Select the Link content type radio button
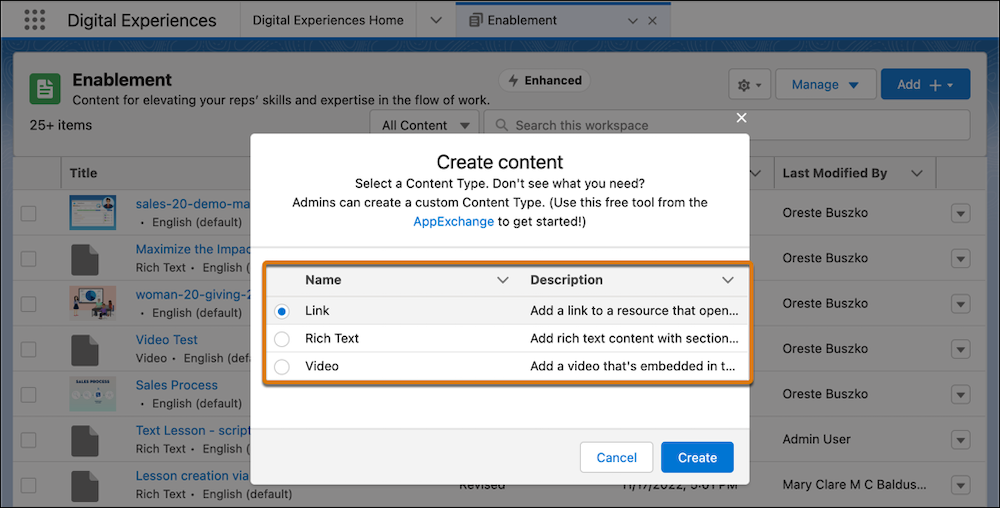This screenshot has width=1000, height=508. pyautogui.click(x=282, y=311)
